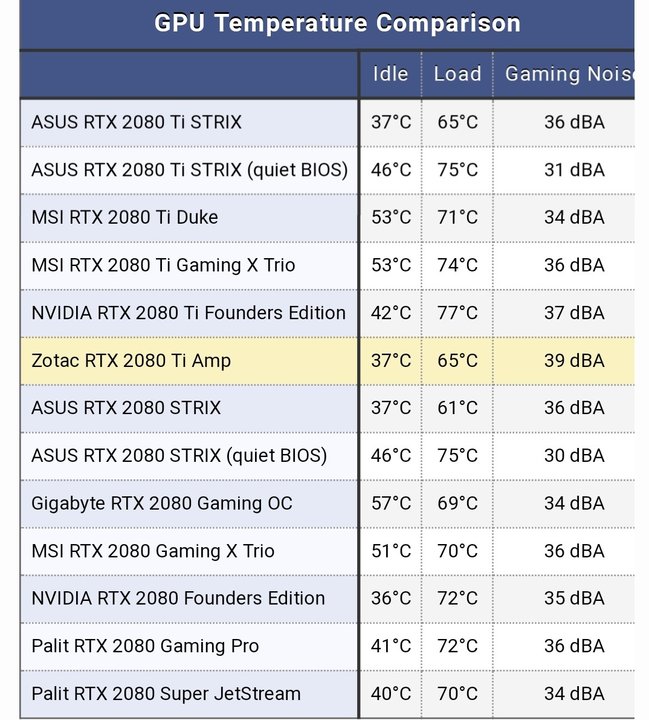The image size is (649, 720).
Task: Click the GPU Temperature Comparison title
Action: pyautogui.click(x=337, y=23)
